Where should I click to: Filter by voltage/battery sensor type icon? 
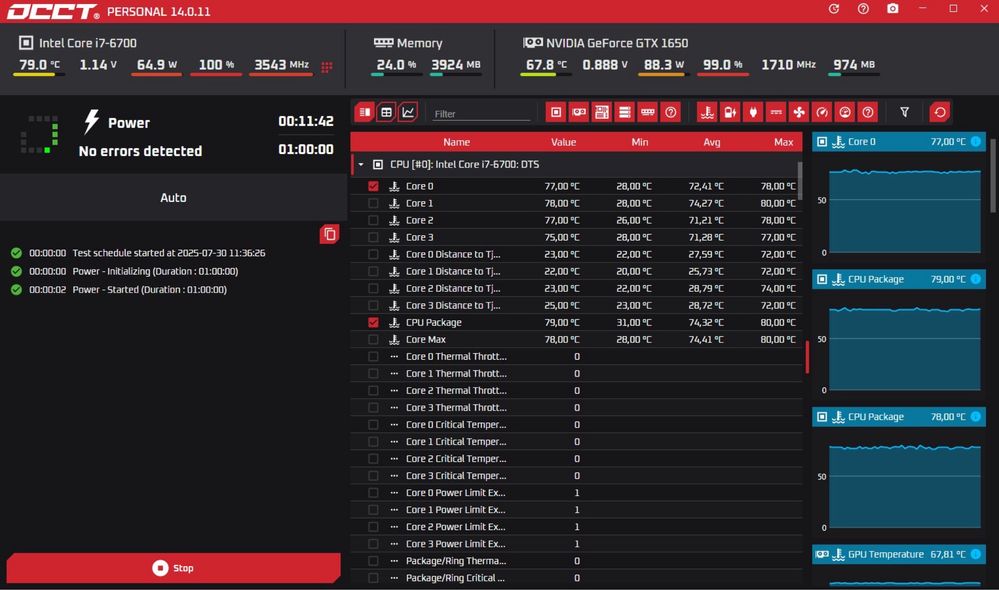730,112
